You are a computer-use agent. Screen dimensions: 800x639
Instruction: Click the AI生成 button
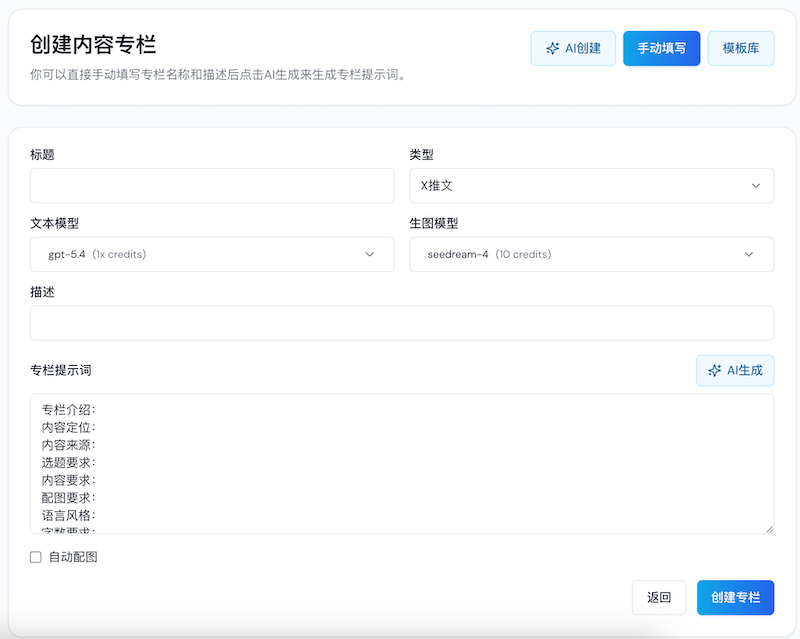click(x=735, y=371)
